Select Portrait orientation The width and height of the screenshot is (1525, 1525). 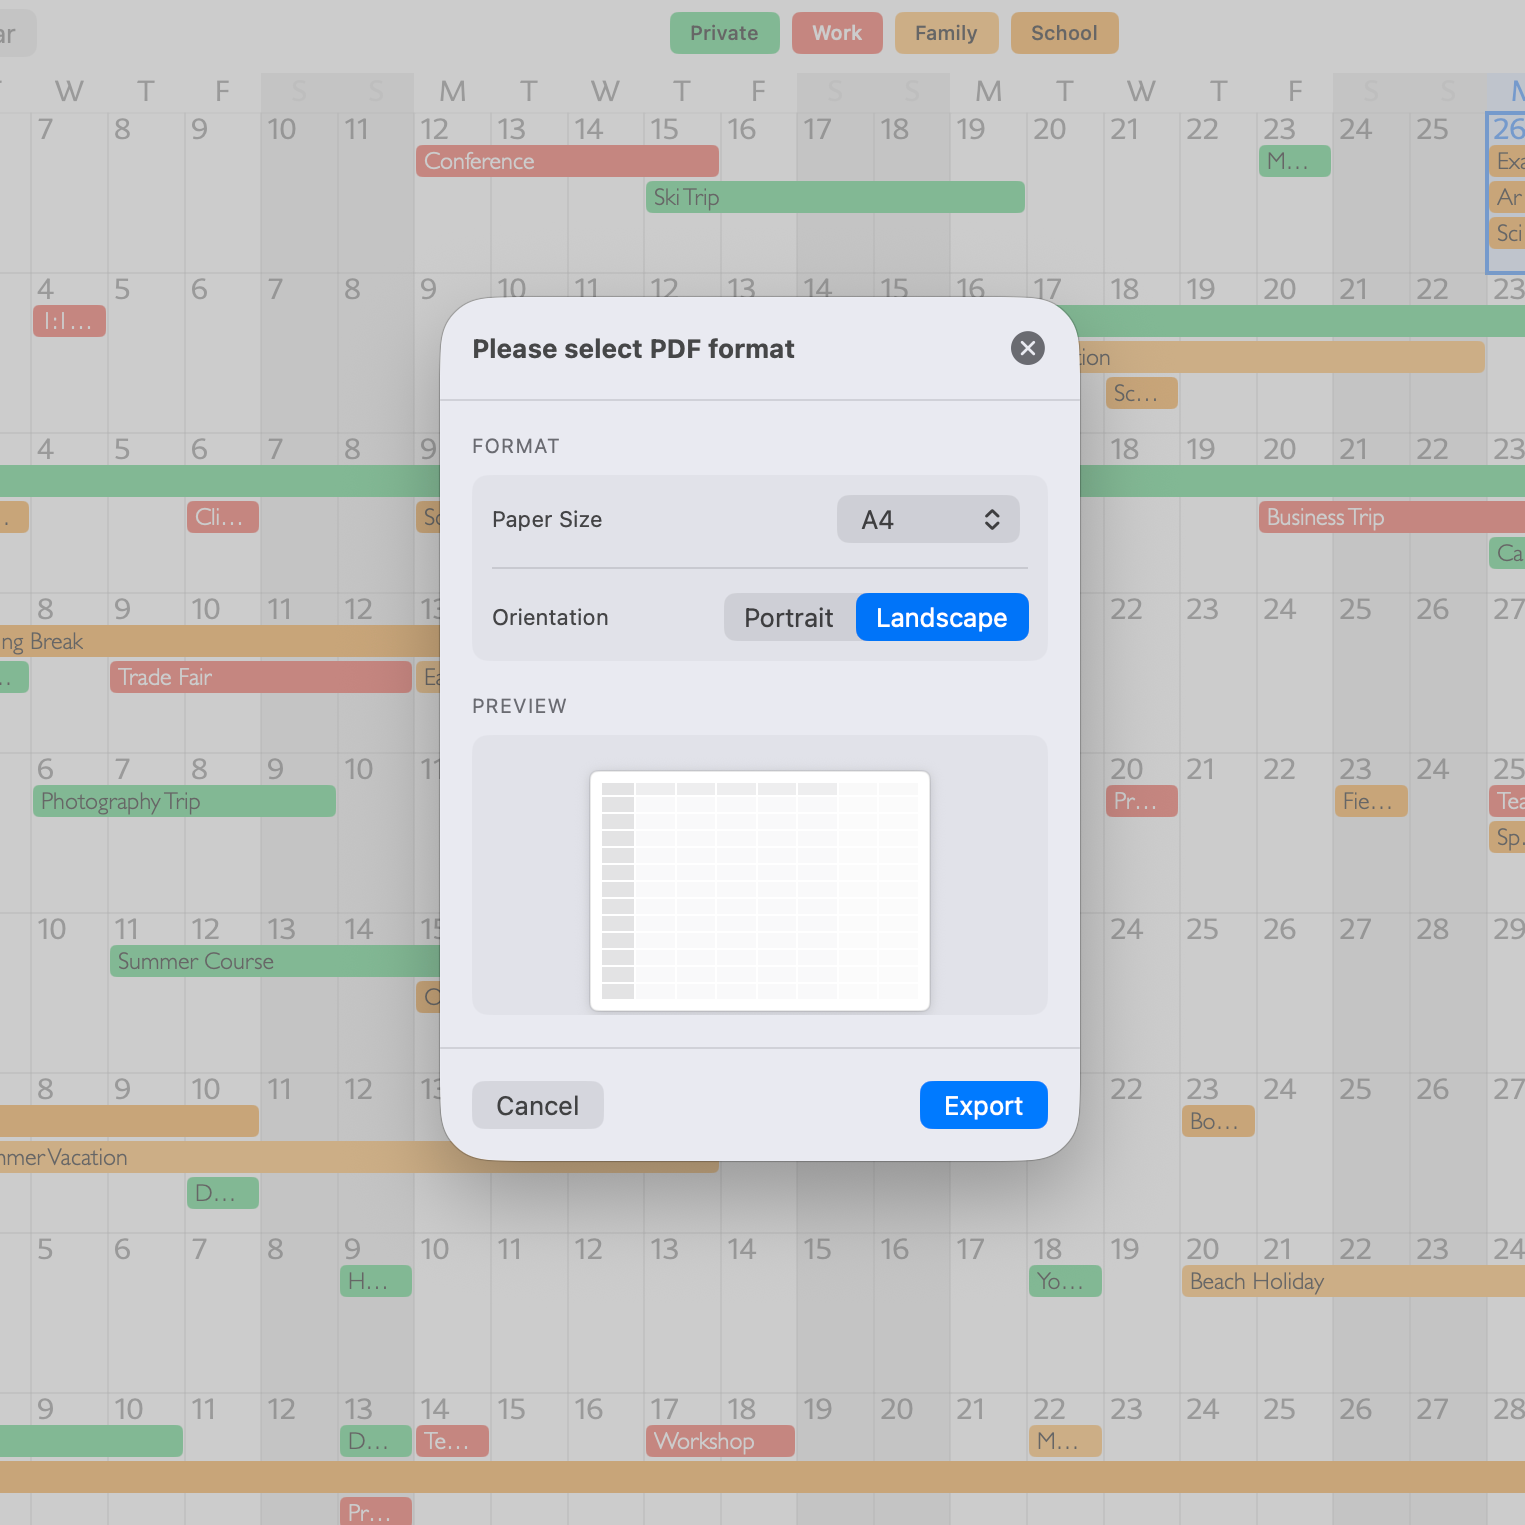click(789, 618)
